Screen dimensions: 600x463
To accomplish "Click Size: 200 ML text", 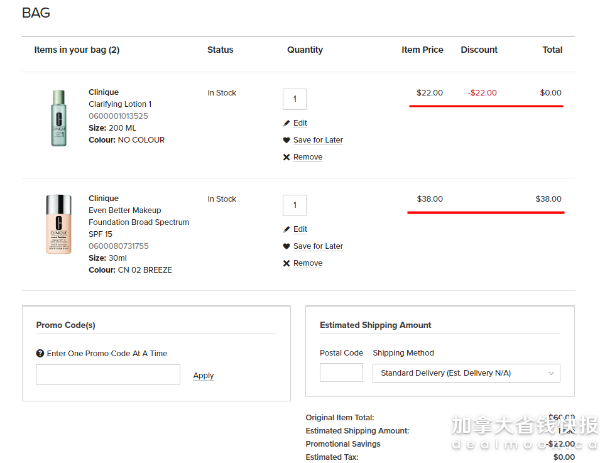I will [x=112, y=128].
